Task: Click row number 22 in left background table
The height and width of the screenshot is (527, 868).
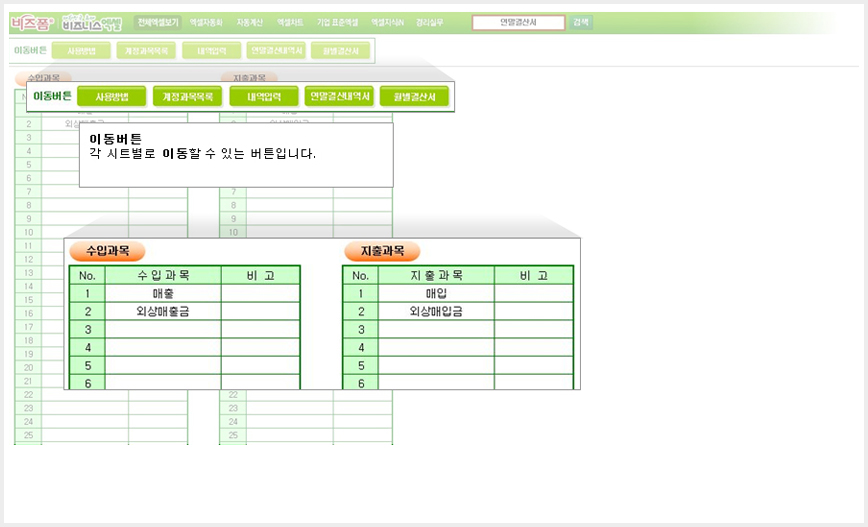Action: 28,395
